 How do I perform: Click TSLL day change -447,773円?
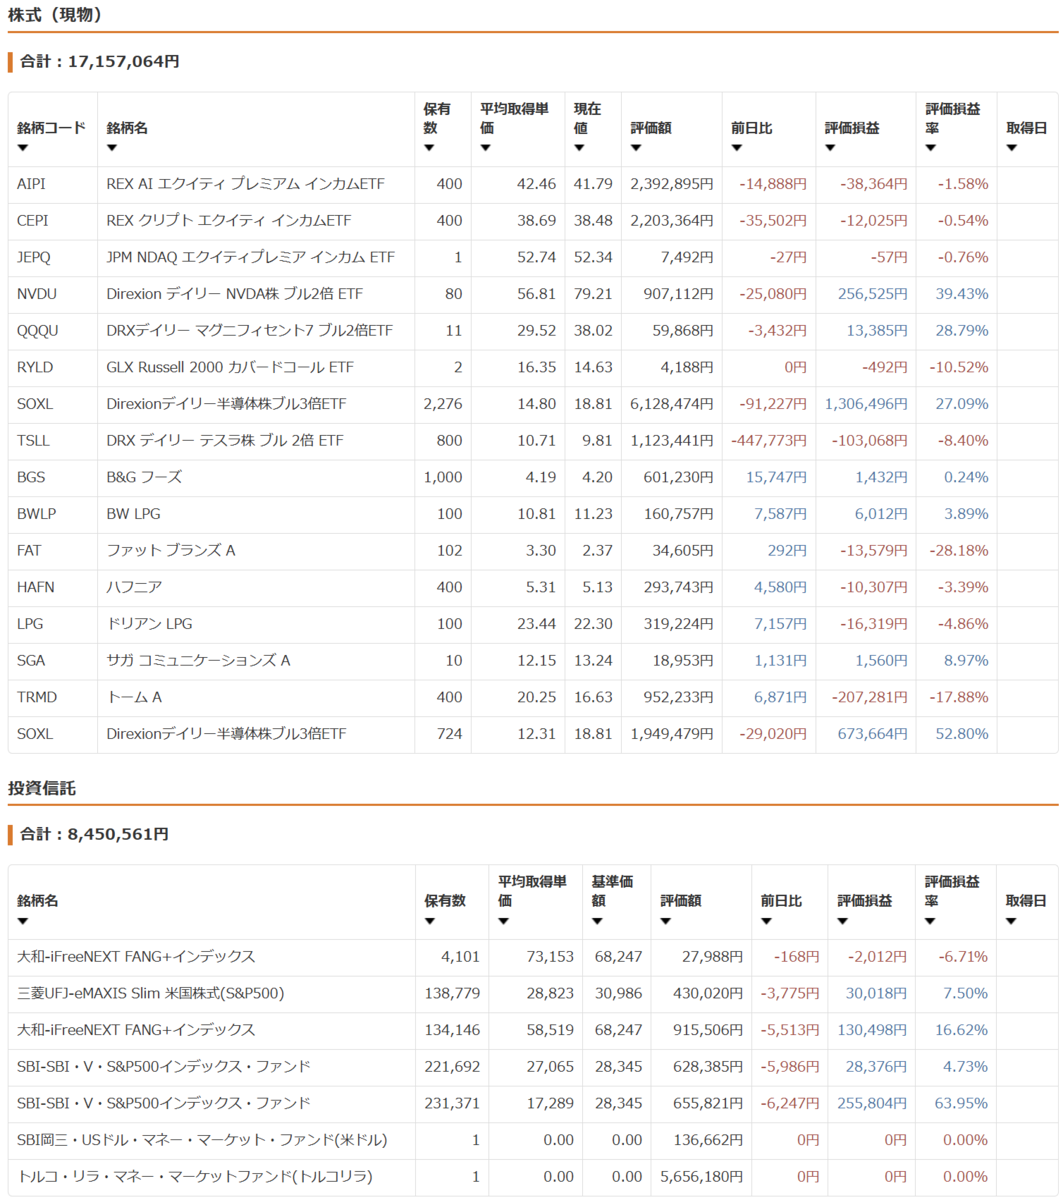769,440
